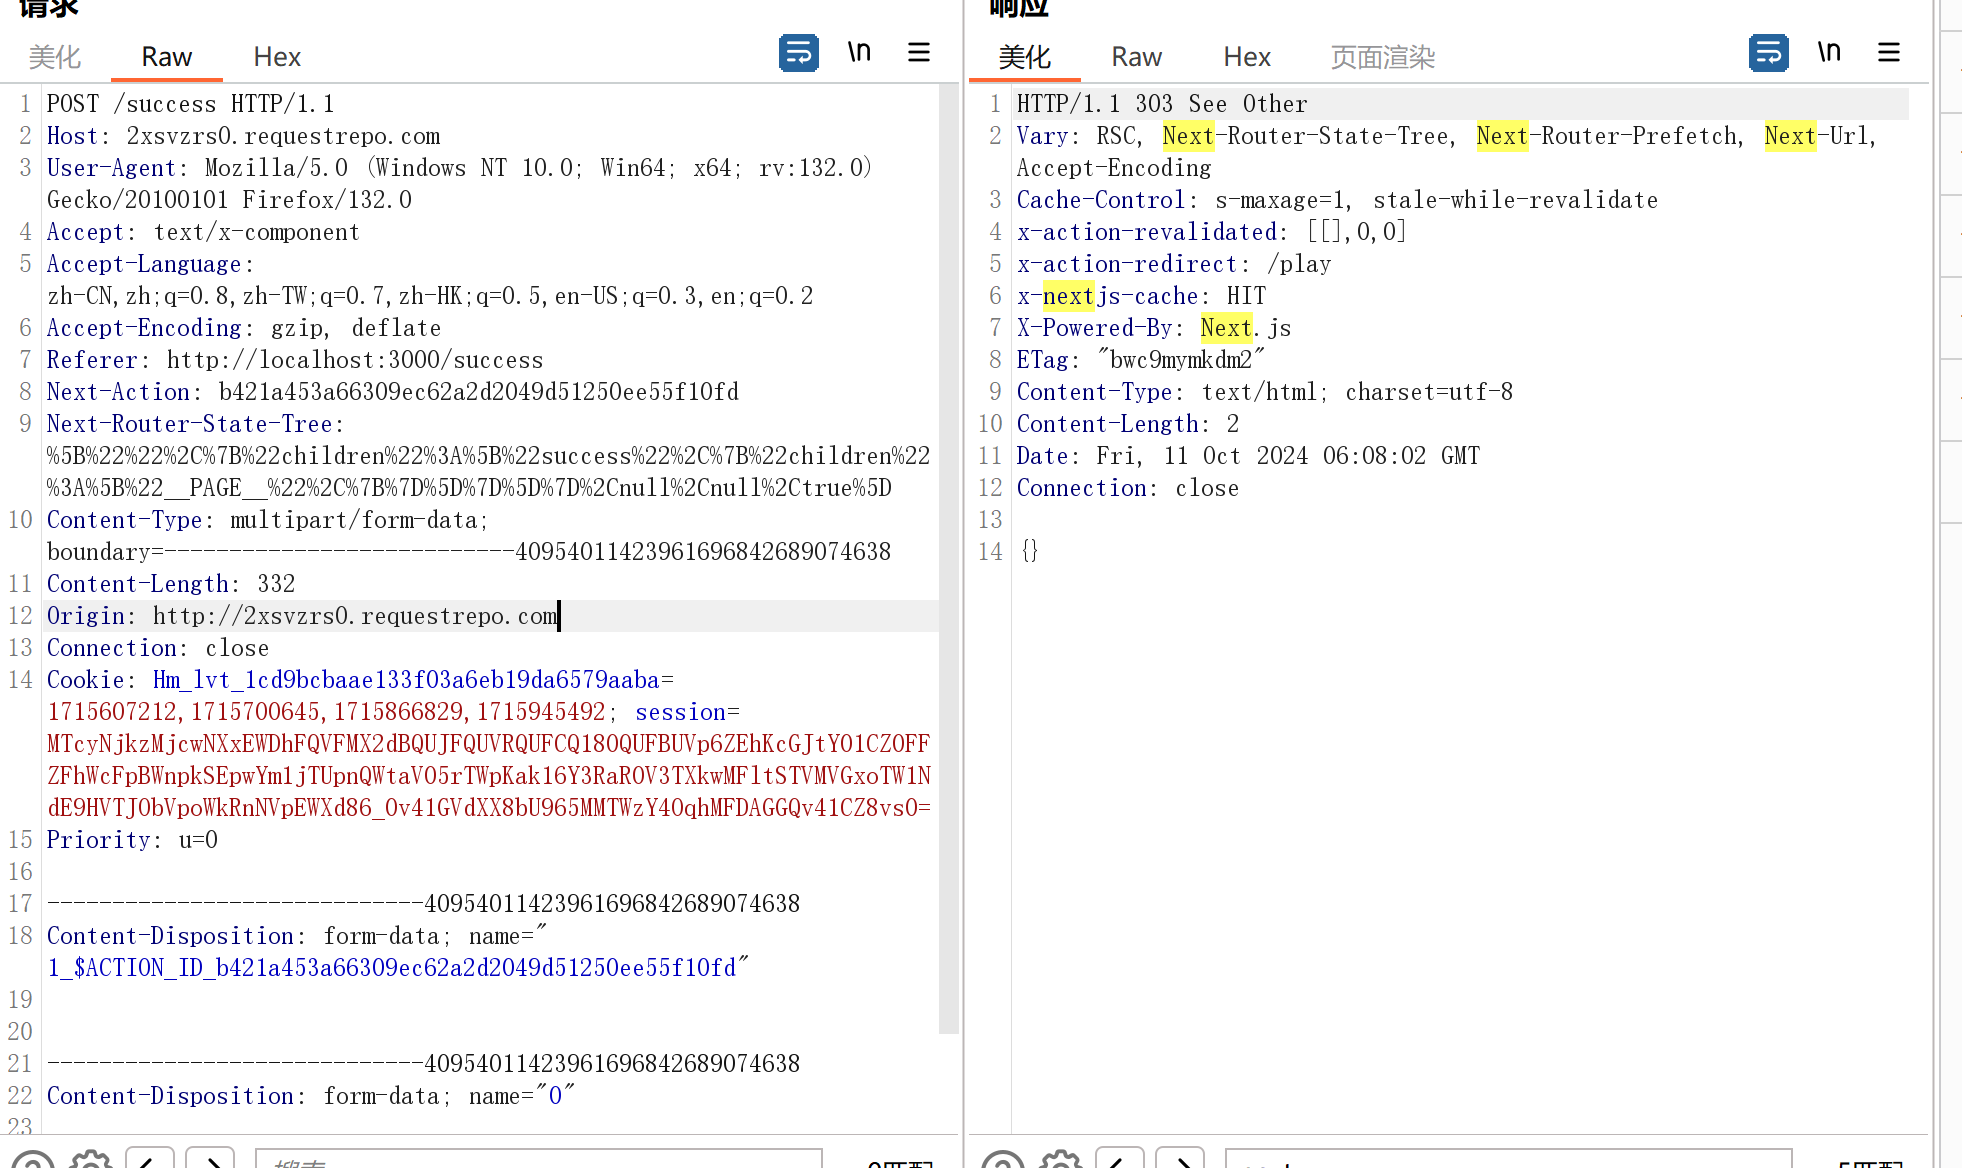Click the 'Cache-Control: s-maxage=1' response line
The image size is (1962, 1168).
1337,200
